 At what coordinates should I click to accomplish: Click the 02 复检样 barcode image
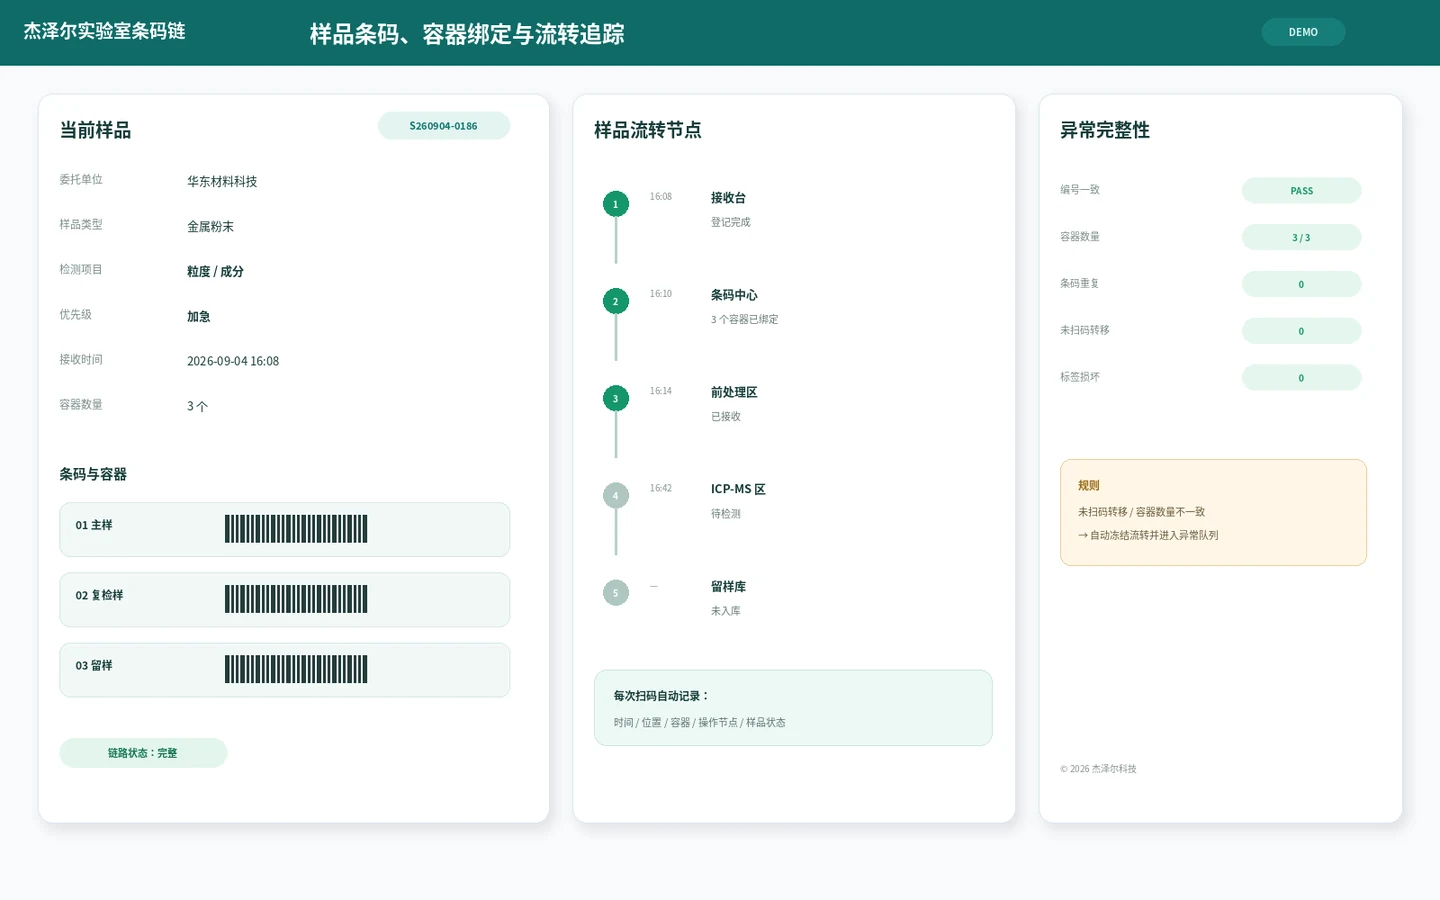[x=296, y=599]
